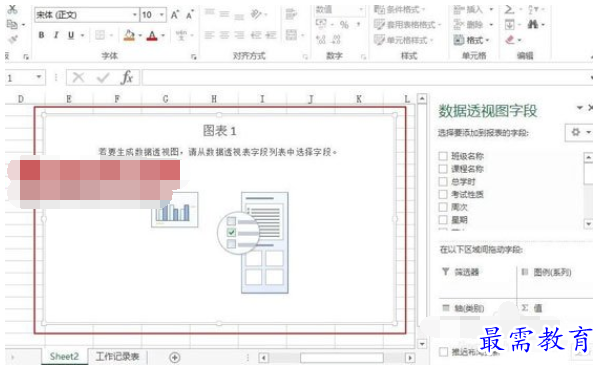Toggle Underline formatting
Image resolution: width=601 pixels, height=371 pixels.
[x=71, y=35]
